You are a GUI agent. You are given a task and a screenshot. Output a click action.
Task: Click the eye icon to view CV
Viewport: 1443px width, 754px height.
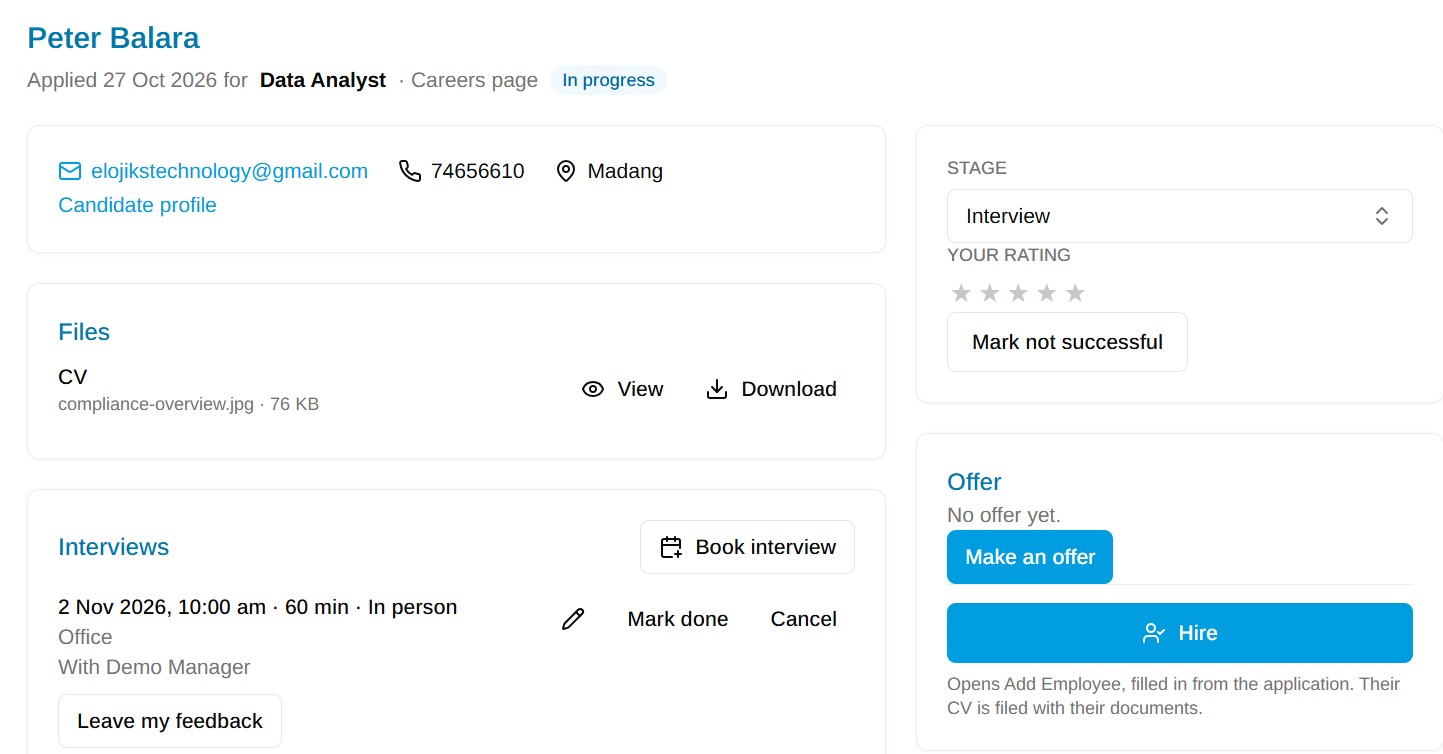pos(593,389)
